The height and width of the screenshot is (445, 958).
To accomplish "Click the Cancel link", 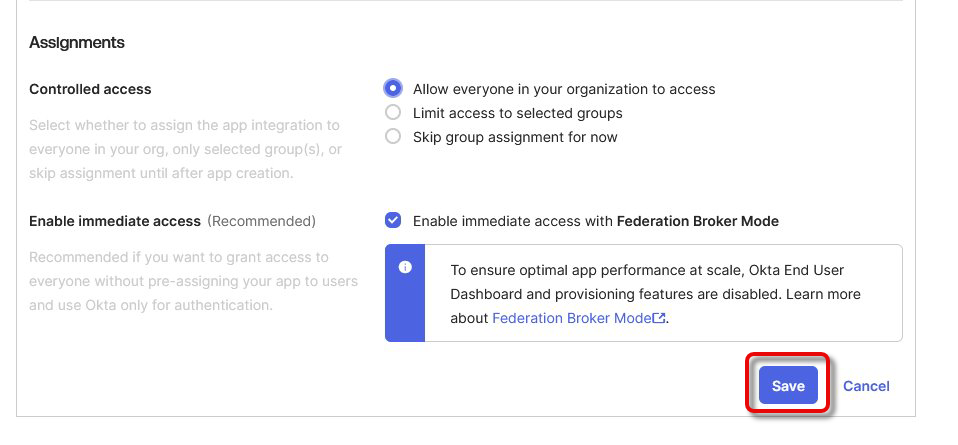I will [866, 386].
